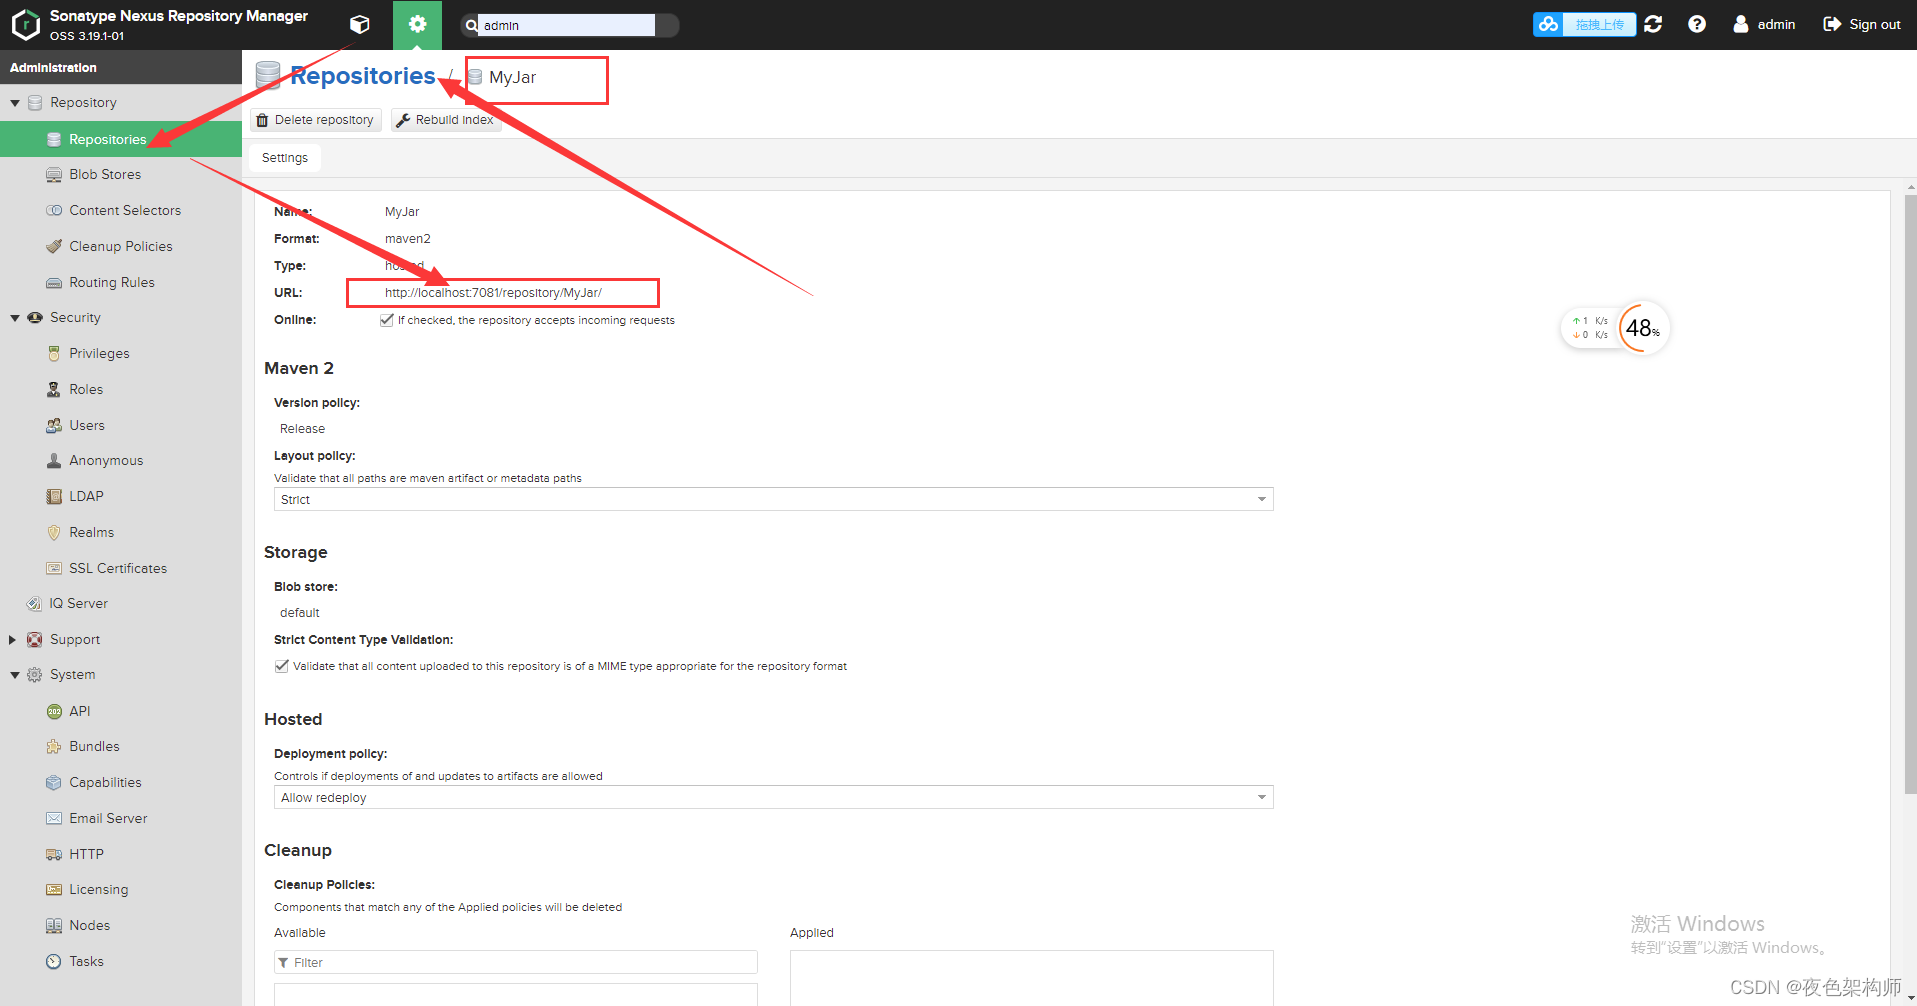
Task: Click the refresh icon in top bar
Action: click(x=1653, y=24)
